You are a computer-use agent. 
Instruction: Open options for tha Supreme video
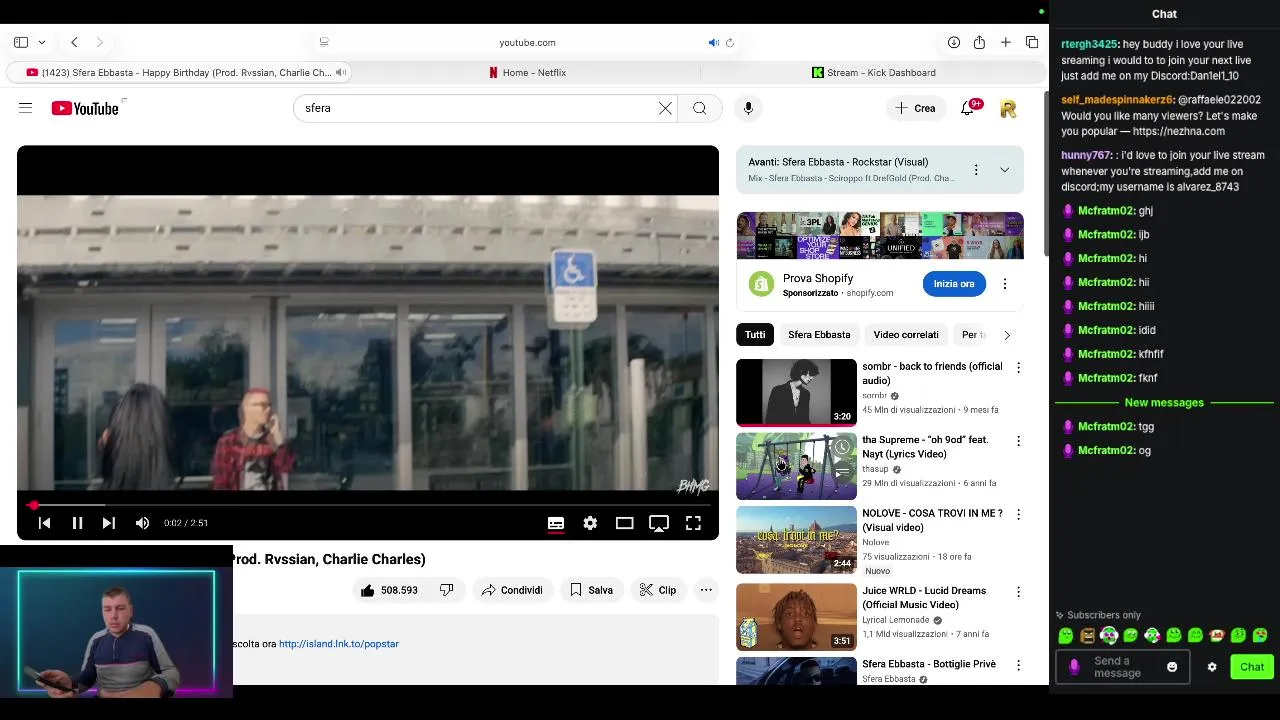click(1018, 441)
